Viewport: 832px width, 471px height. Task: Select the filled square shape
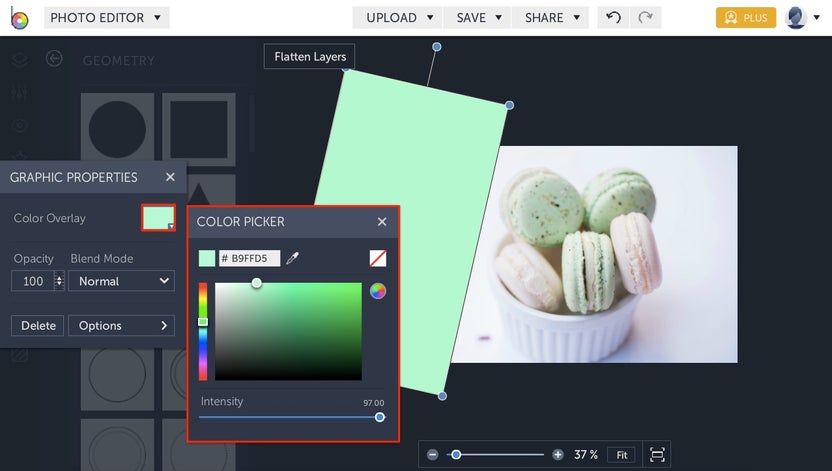tap(199, 129)
